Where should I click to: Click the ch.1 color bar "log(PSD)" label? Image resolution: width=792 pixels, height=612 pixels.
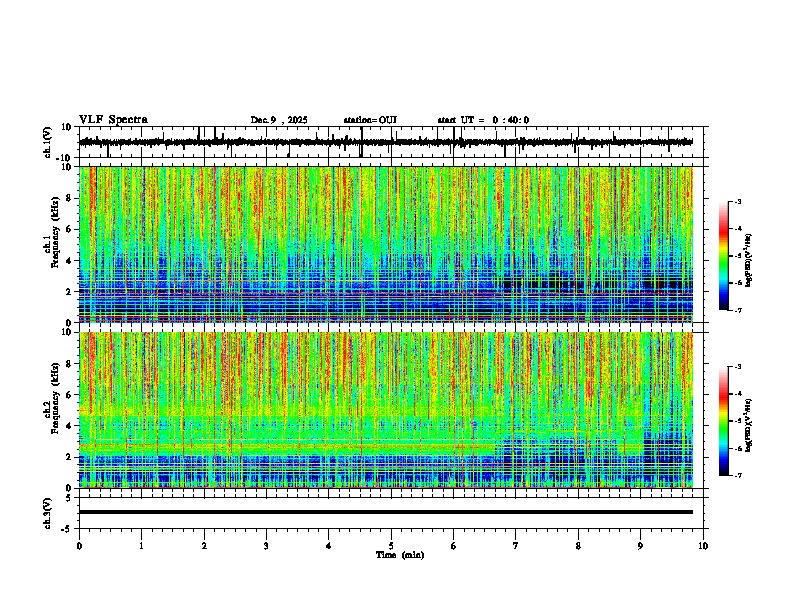click(x=749, y=261)
